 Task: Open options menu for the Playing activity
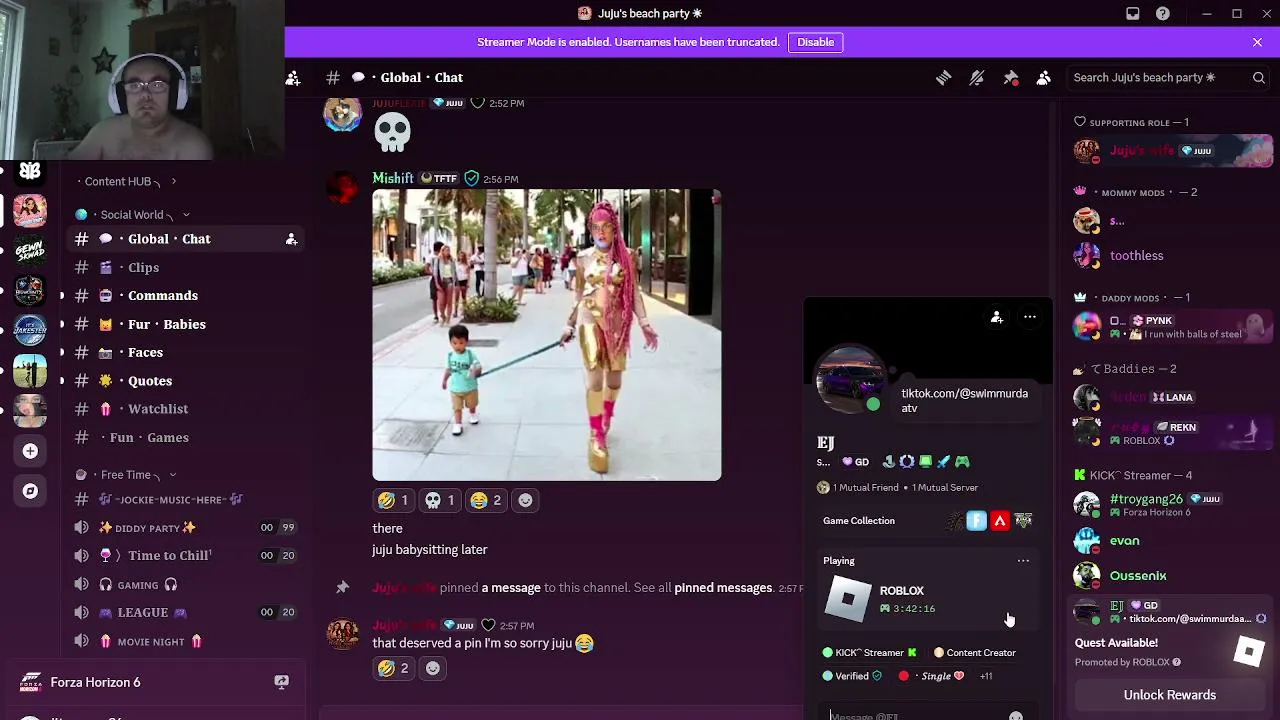pos(1023,561)
